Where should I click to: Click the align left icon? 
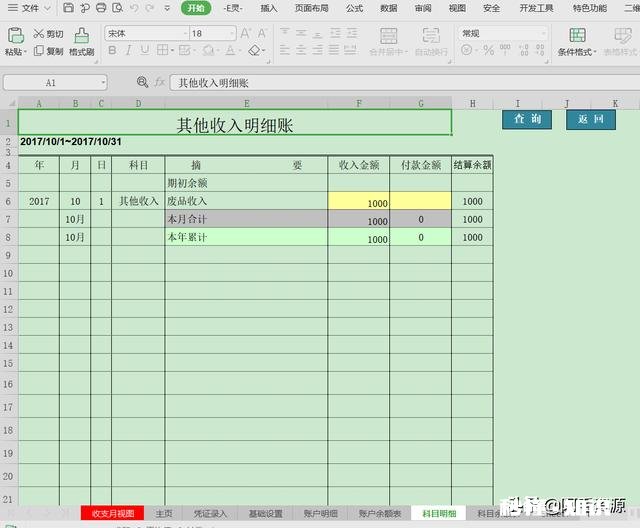point(284,50)
